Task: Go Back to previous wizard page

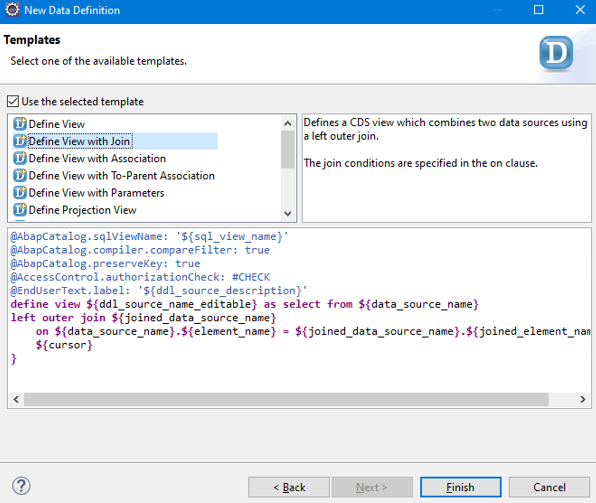Action: [289, 487]
